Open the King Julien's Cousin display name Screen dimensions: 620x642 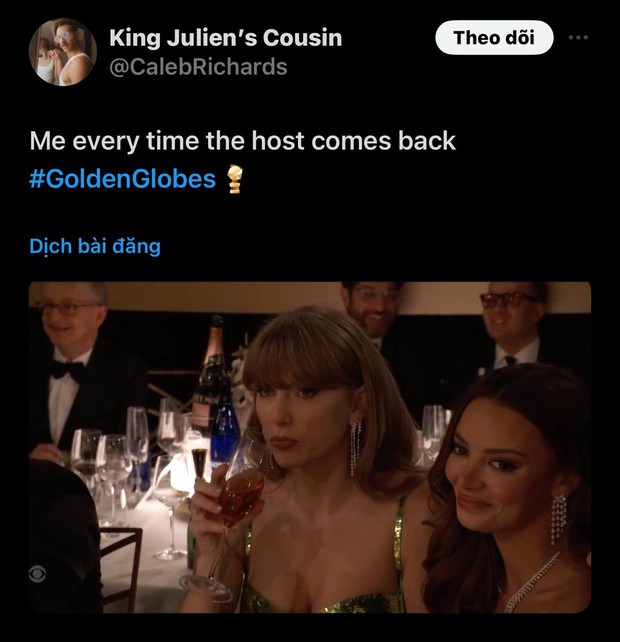tap(226, 38)
